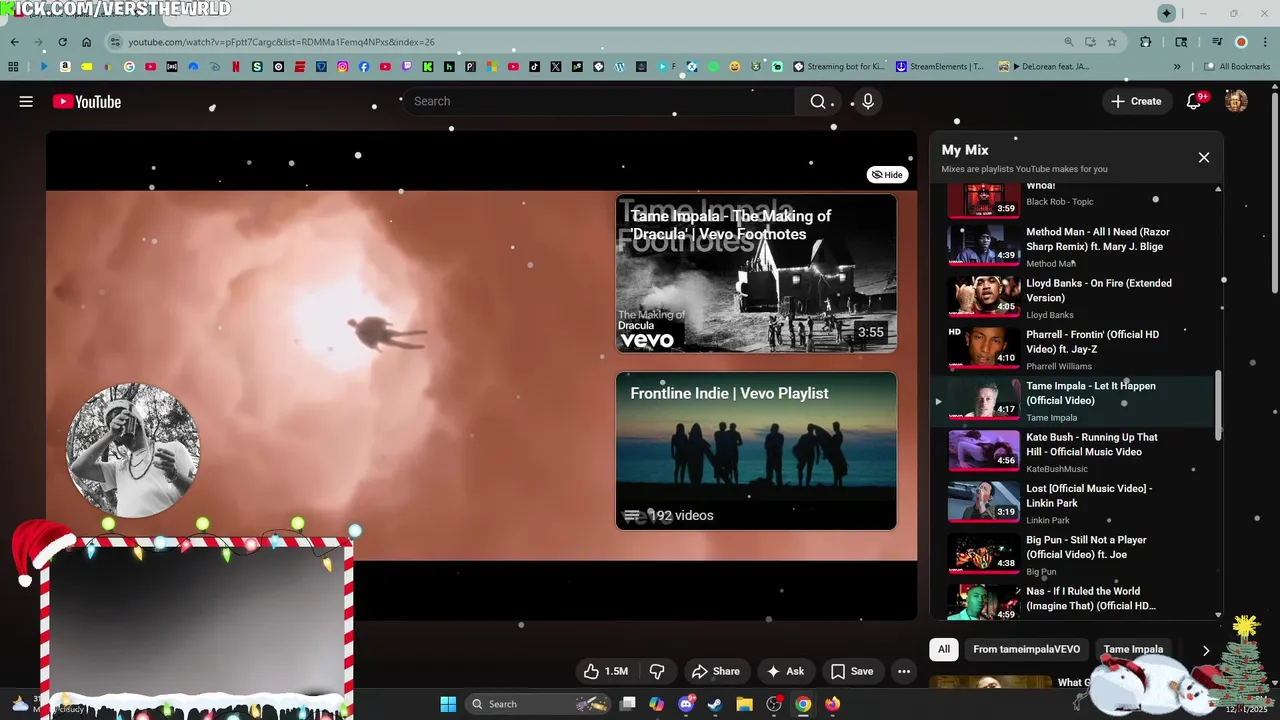The image size is (1280, 720).
Task: Open the Kick bookmark
Action: (x=428, y=66)
